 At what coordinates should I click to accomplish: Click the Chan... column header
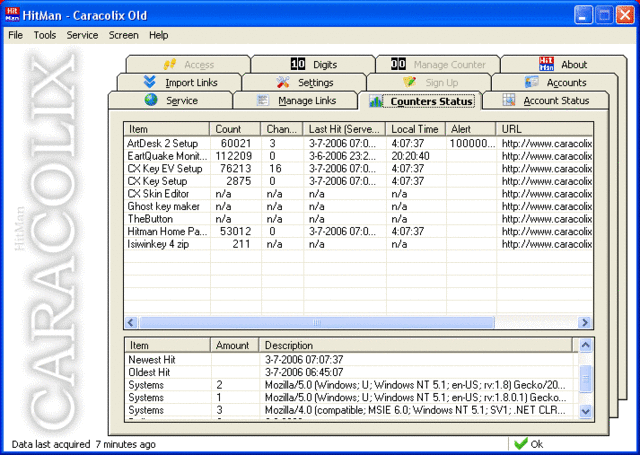click(x=282, y=129)
